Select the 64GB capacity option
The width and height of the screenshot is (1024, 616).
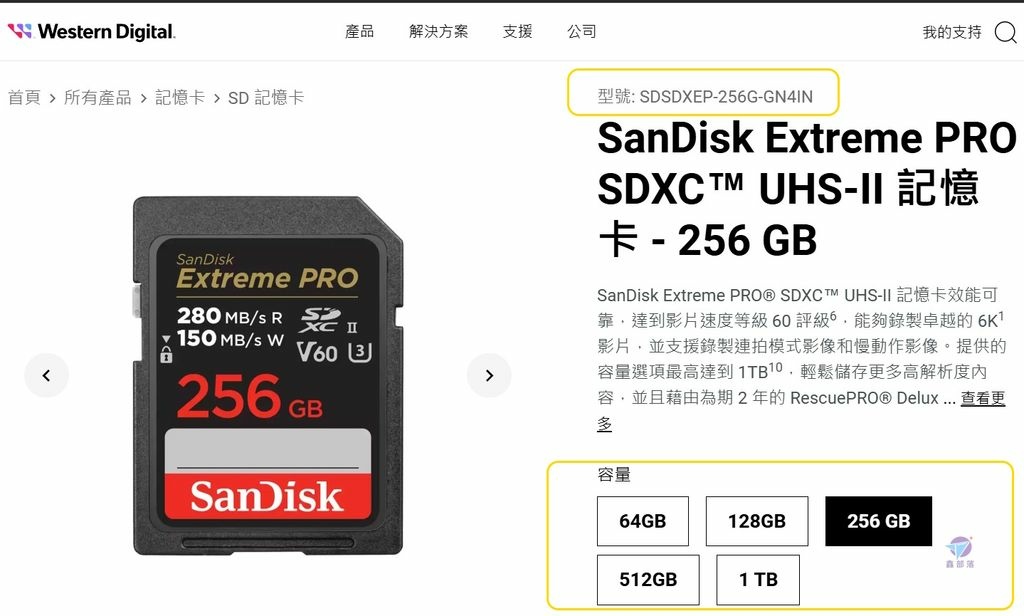[643, 521]
